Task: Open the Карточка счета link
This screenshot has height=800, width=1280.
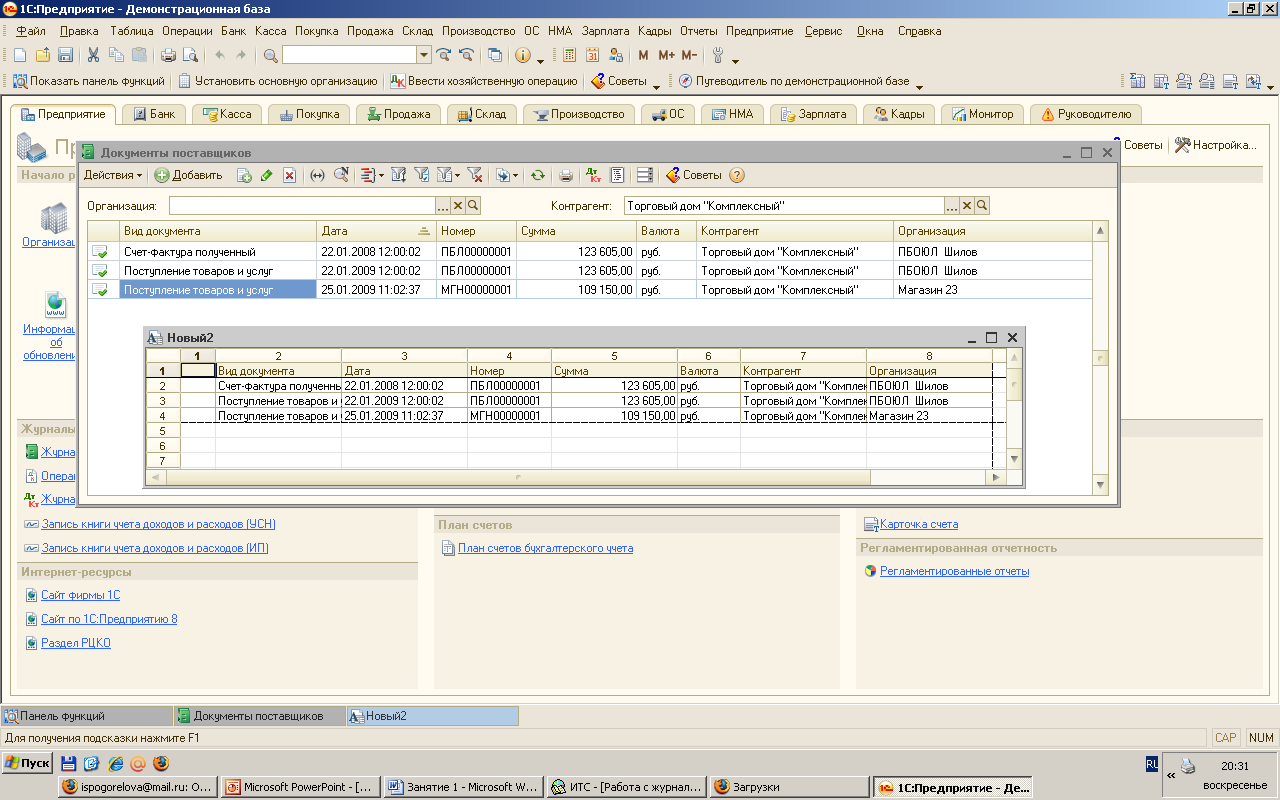Action: pyautogui.click(x=918, y=524)
